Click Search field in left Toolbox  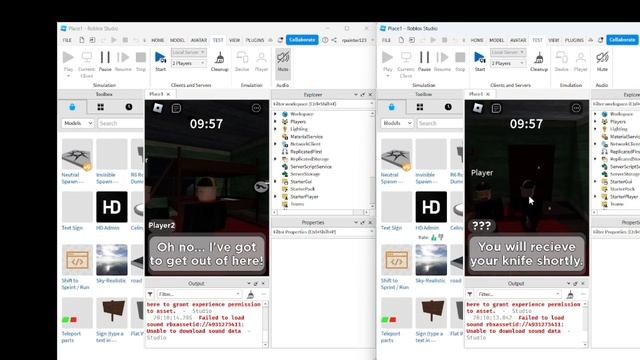(x=120, y=123)
